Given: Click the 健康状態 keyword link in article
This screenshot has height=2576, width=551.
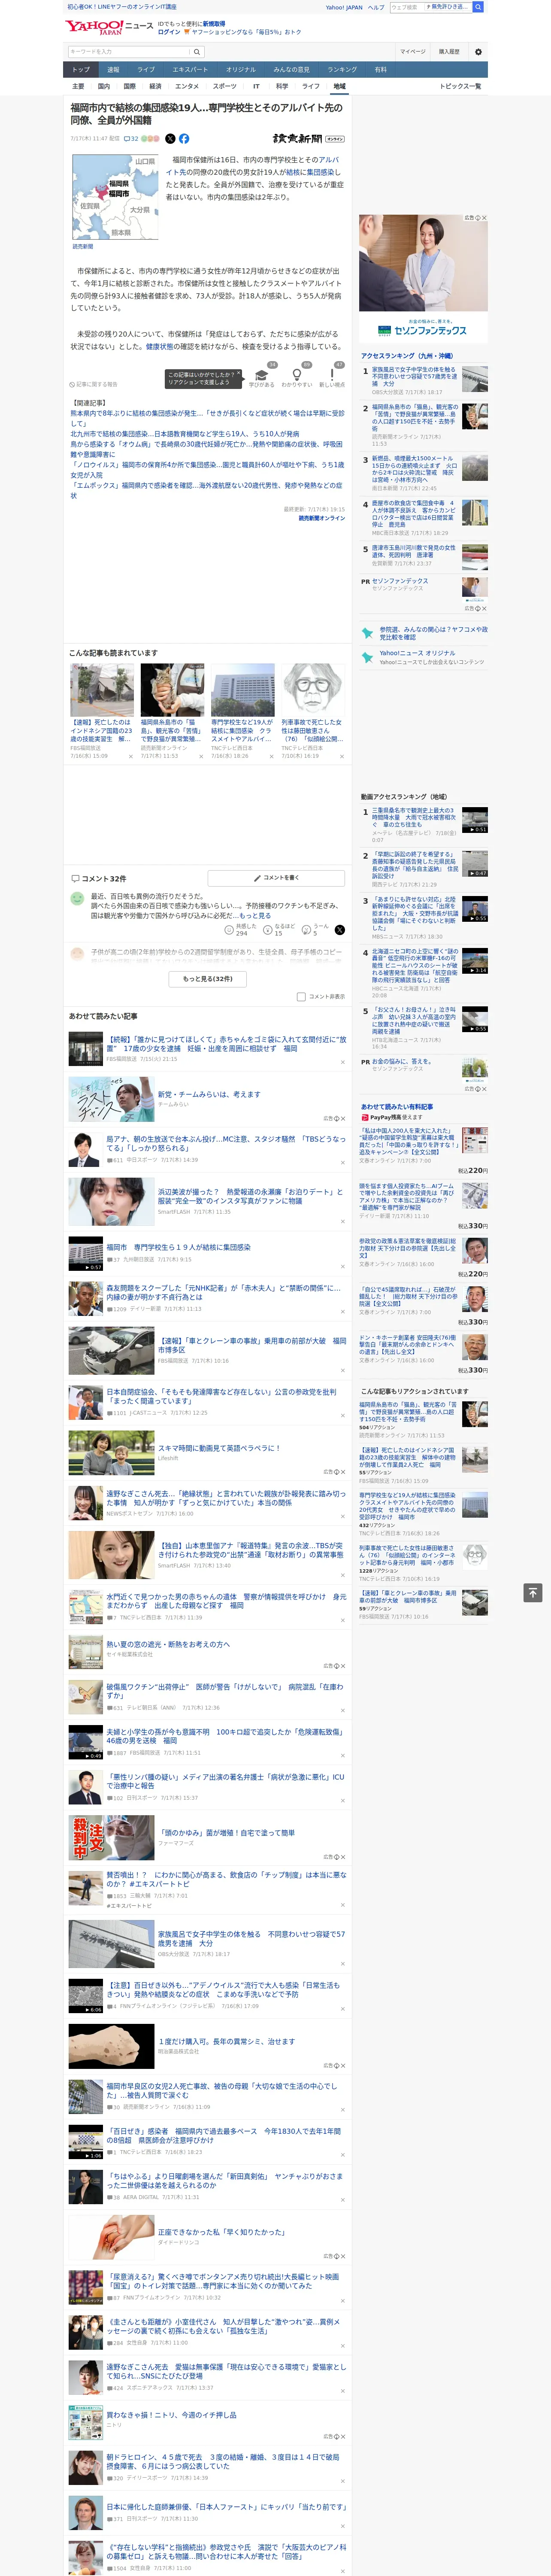Looking at the screenshot, I should coord(159,346).
